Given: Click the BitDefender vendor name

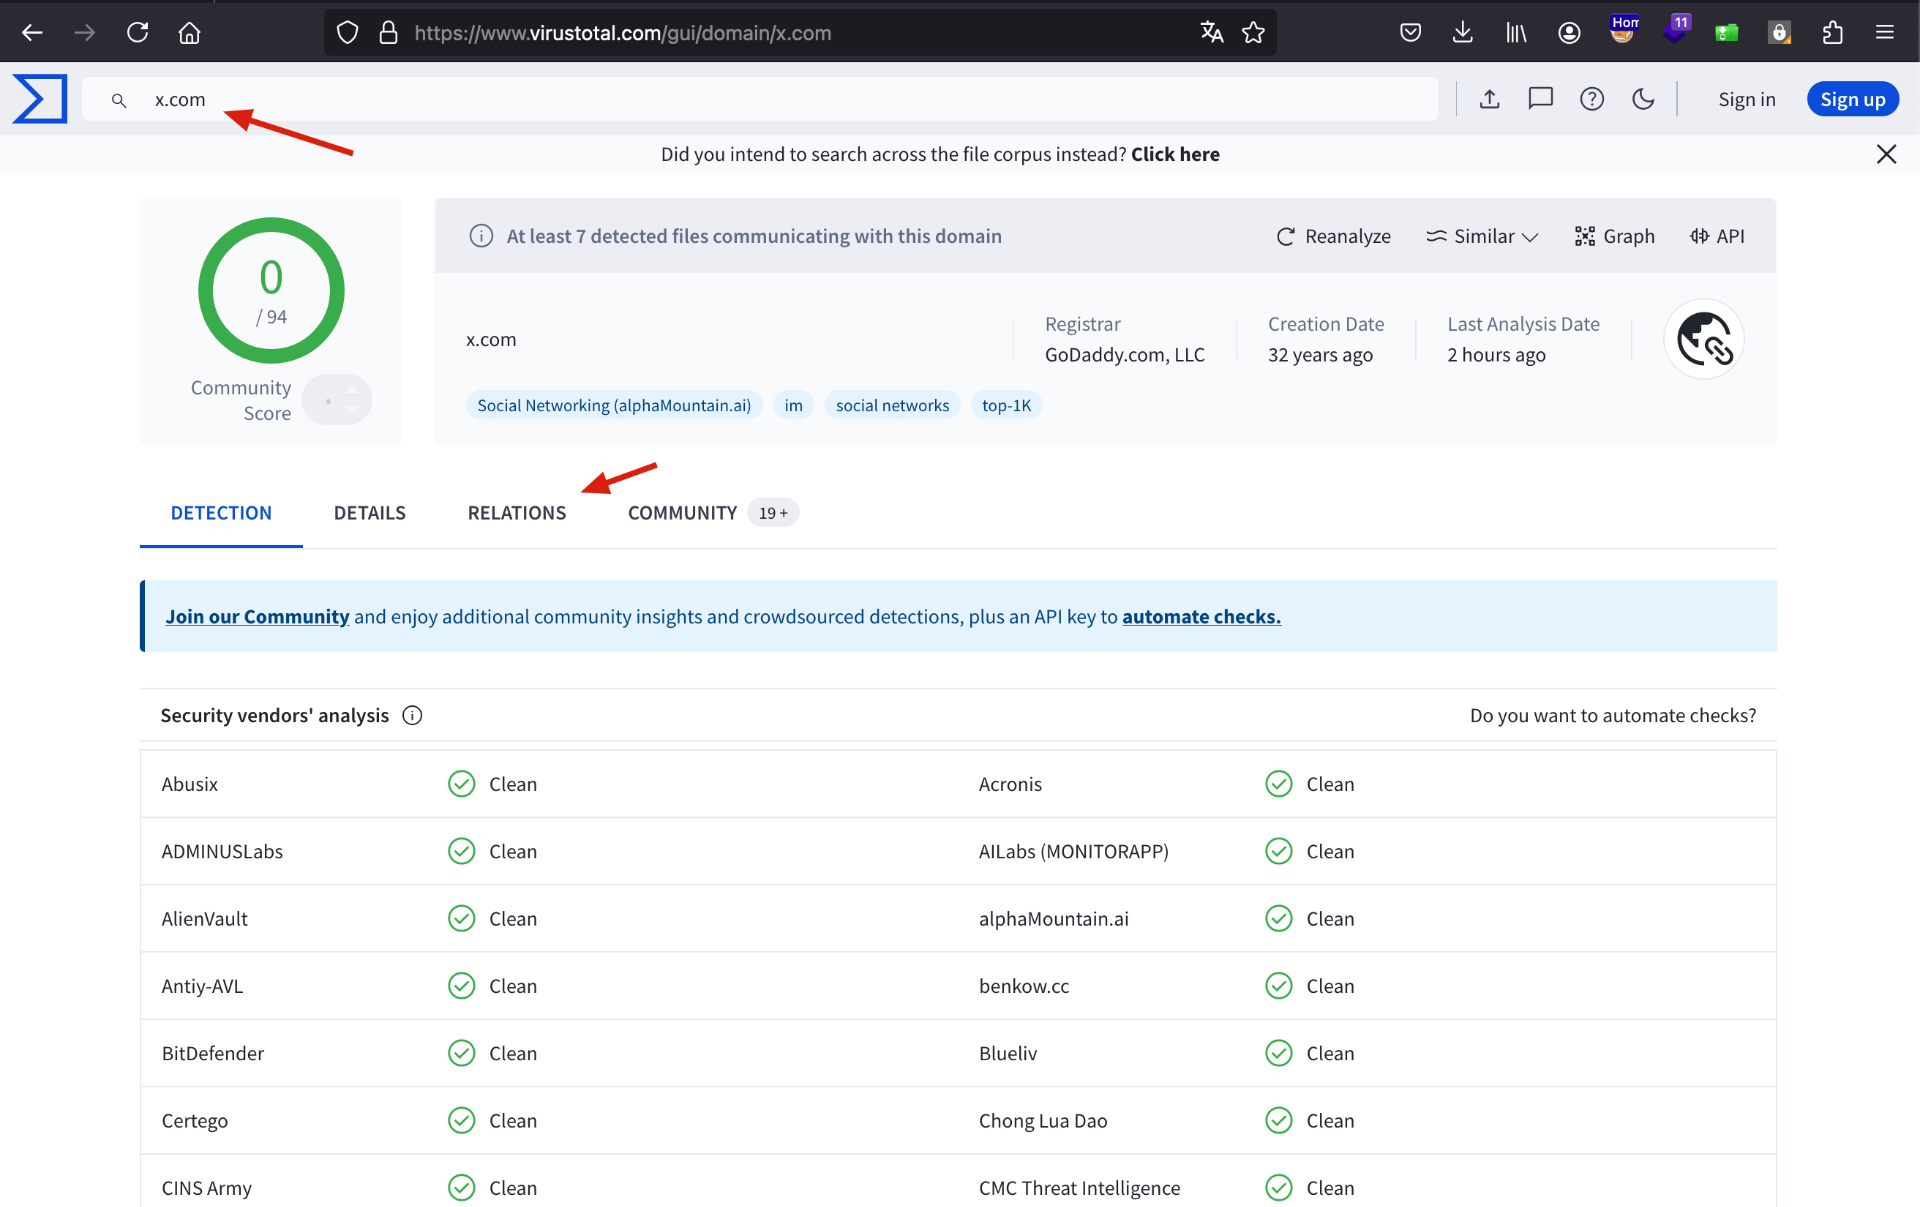Looking at the screenshot, I should (212, 1053).
